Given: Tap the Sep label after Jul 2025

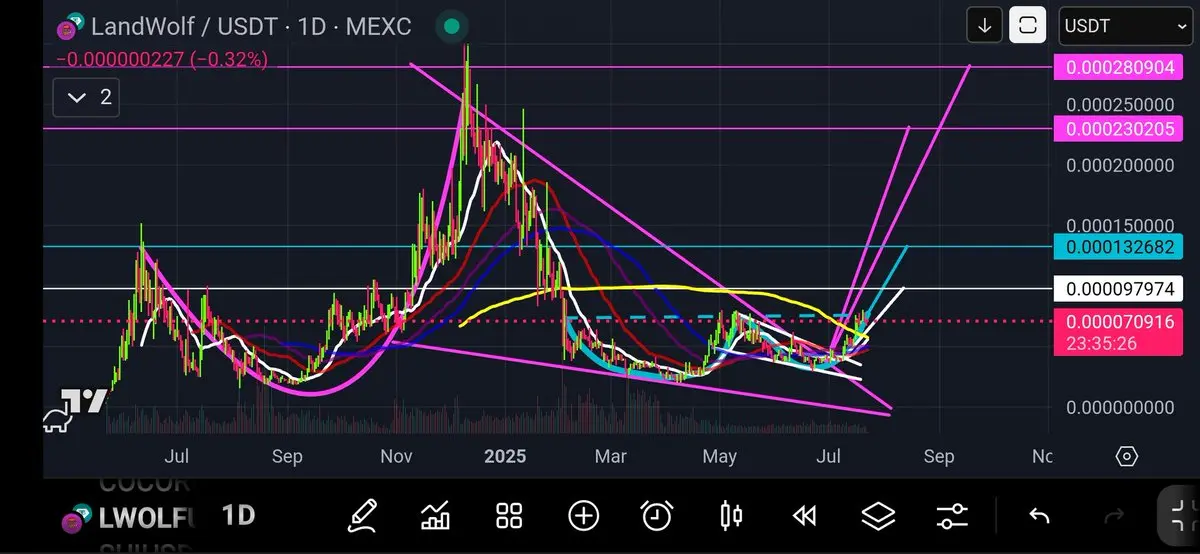Looking at the screenshot, I should click(x=938, y=456).
